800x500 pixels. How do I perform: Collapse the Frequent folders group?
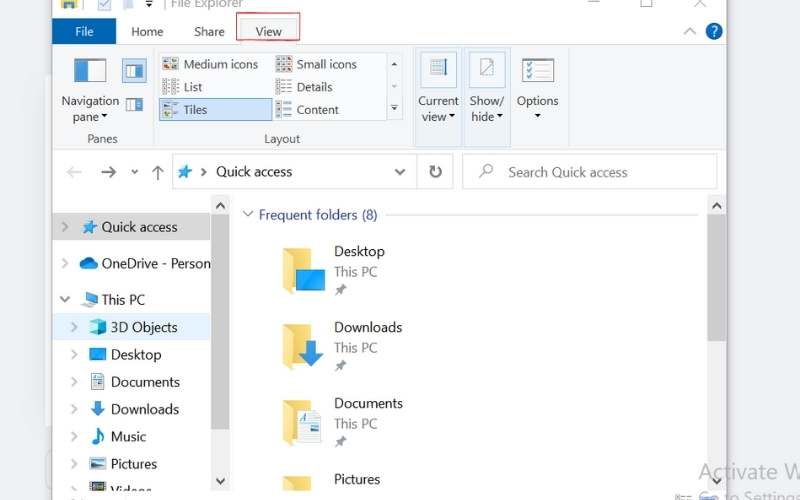(248, 214)
